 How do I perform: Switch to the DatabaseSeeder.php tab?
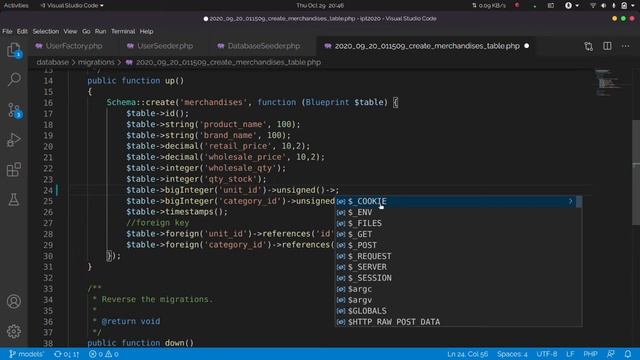pyautogui.click(x=264, y=46)
